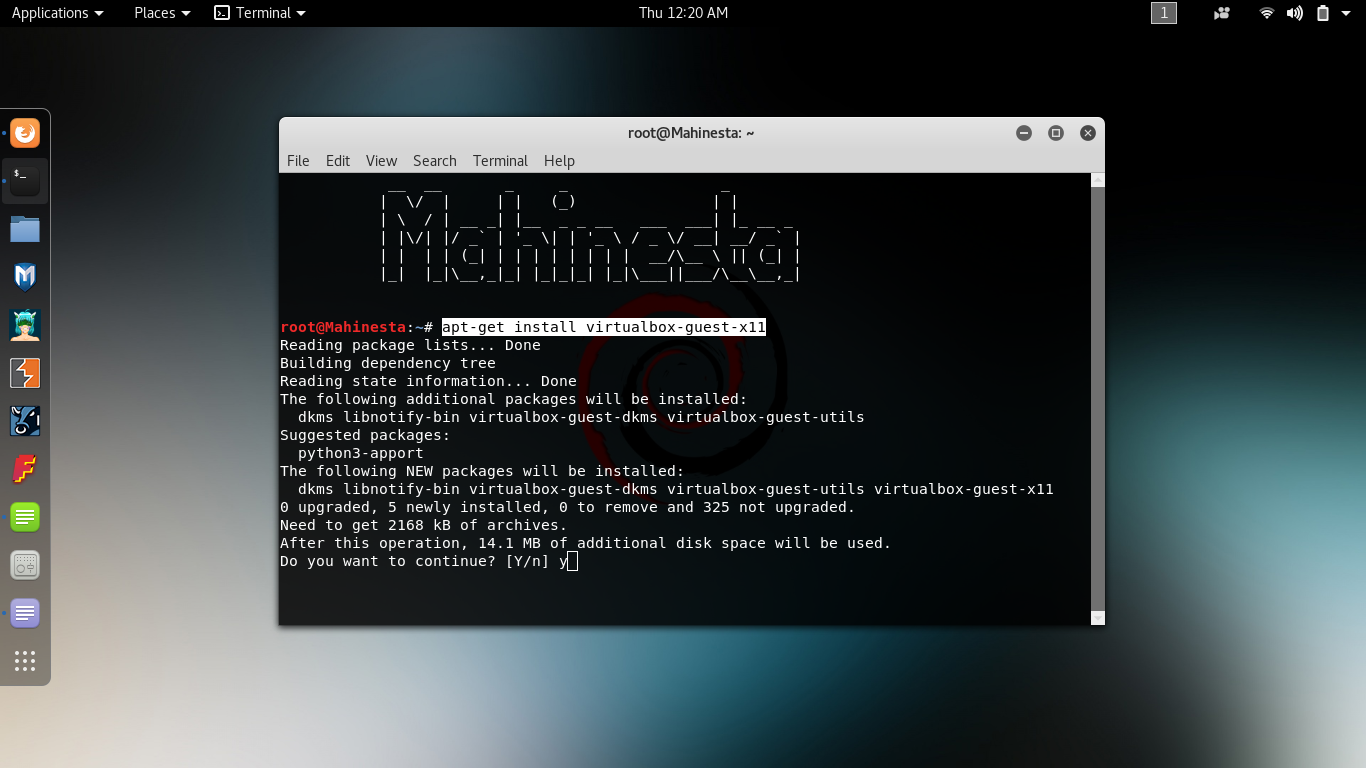Viewport: 1366px width, 768px height.
Task: Click 'Do you want to continue?' line
Action: tap(424, 561)
